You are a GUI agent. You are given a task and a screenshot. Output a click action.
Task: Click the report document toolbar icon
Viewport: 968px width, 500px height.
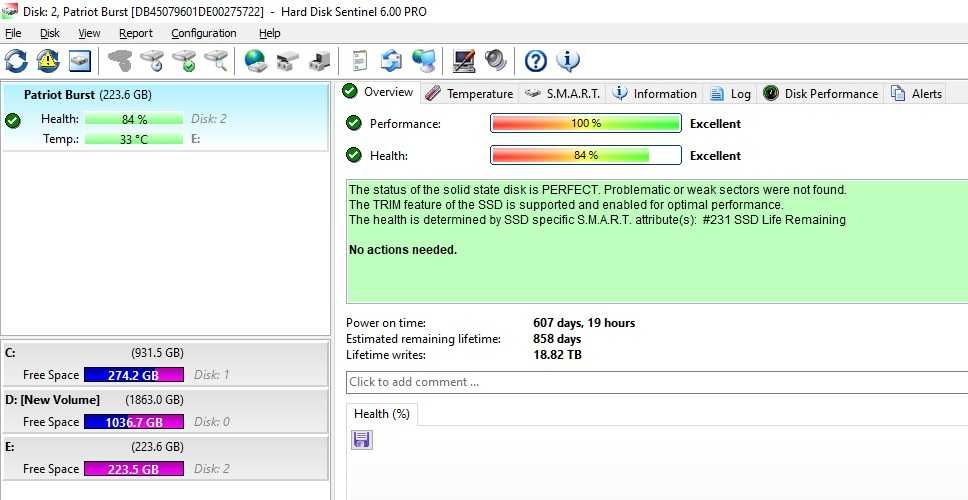359,60
